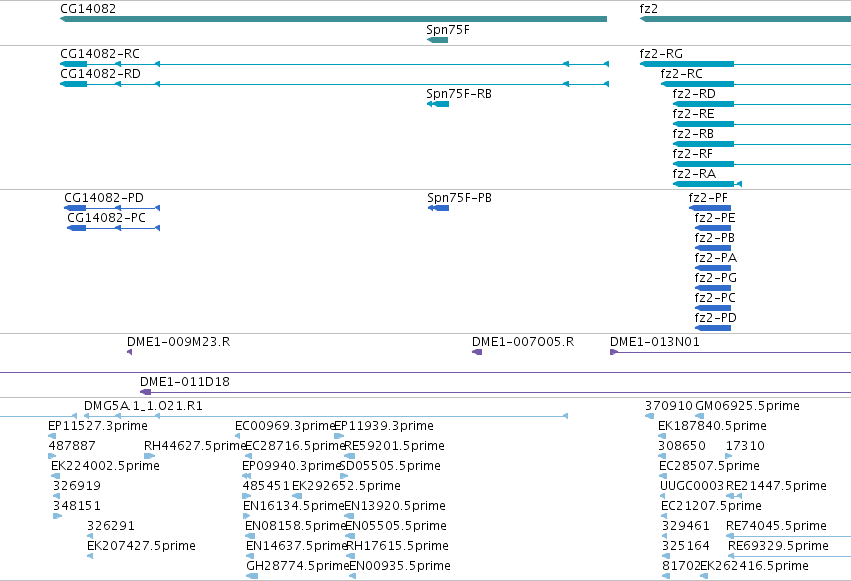The width and height of the screenshot is (851, 581).
Task: Select BAC end DME1-007O05.R
Action: 477,352
